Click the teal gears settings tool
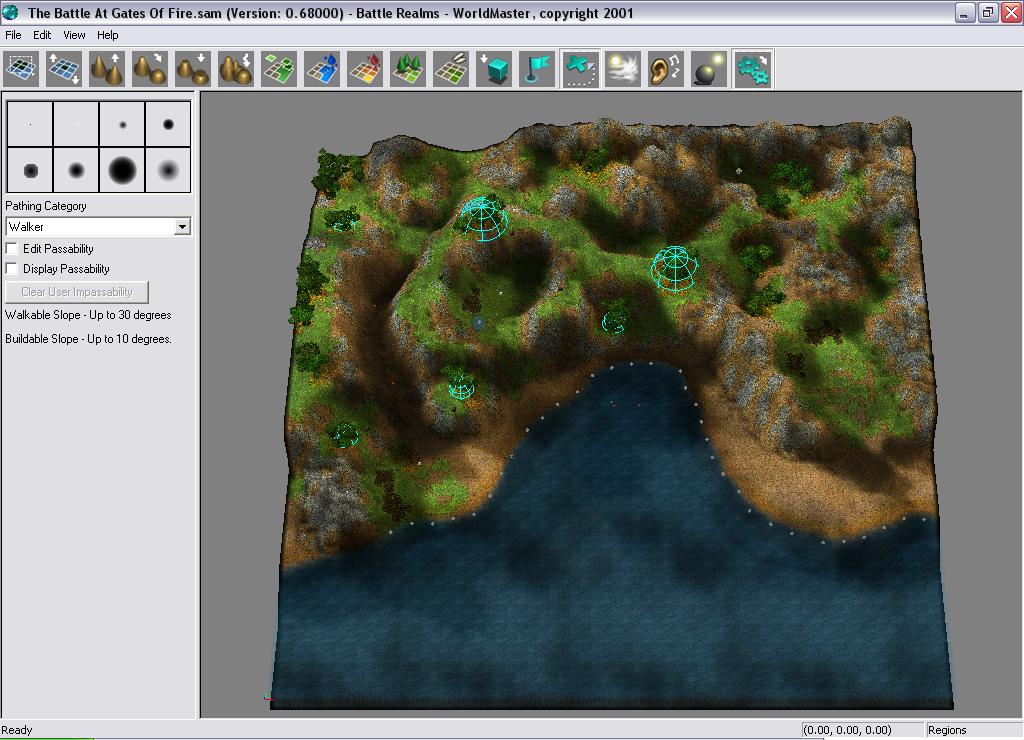Image resolution: width=1024 pixels, height=740 pixels. (x=752, y=69)
